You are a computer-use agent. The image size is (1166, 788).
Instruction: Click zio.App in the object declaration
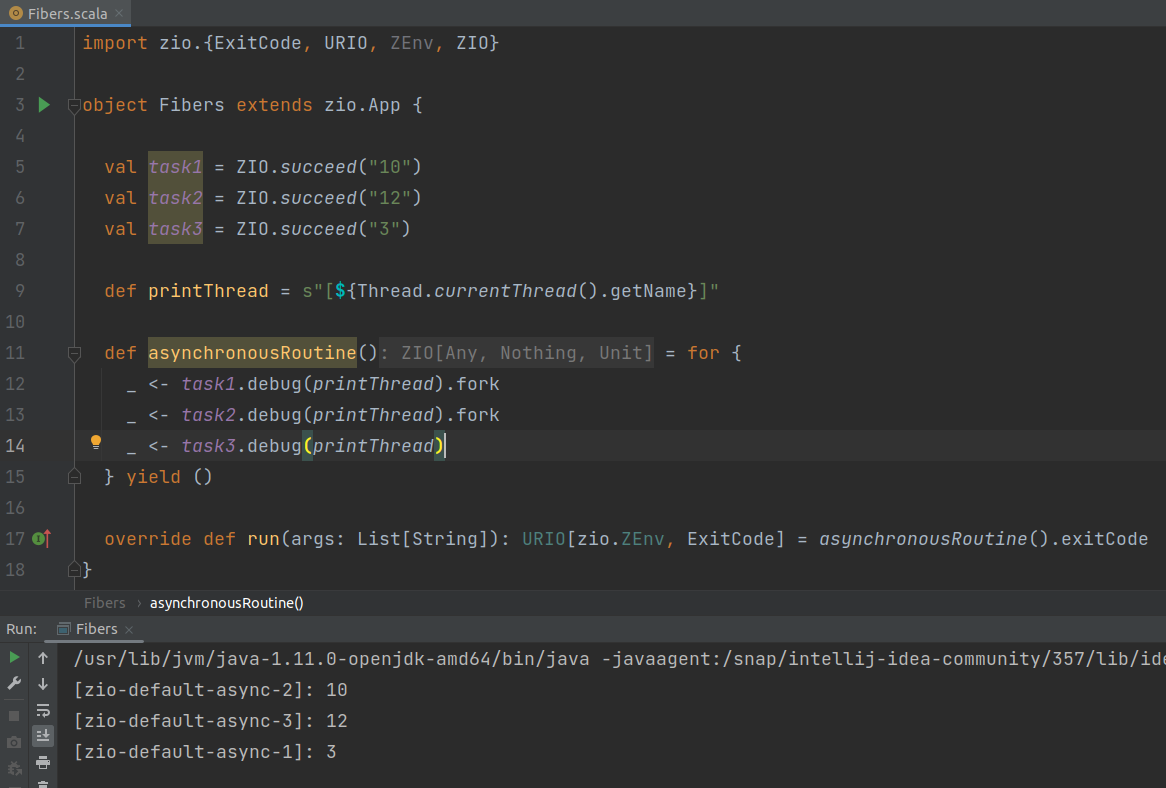pos(362,105)
